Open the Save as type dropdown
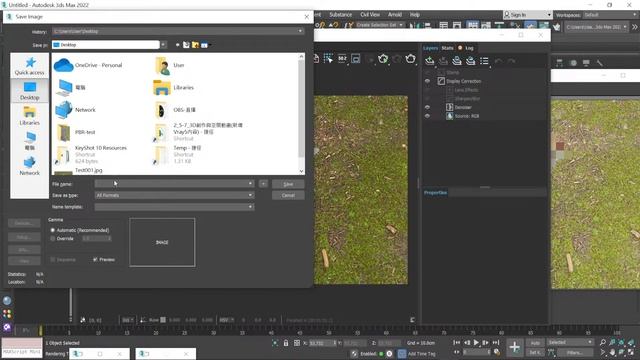Viewport: 640px width, 360px height. [x=250, y=195]
